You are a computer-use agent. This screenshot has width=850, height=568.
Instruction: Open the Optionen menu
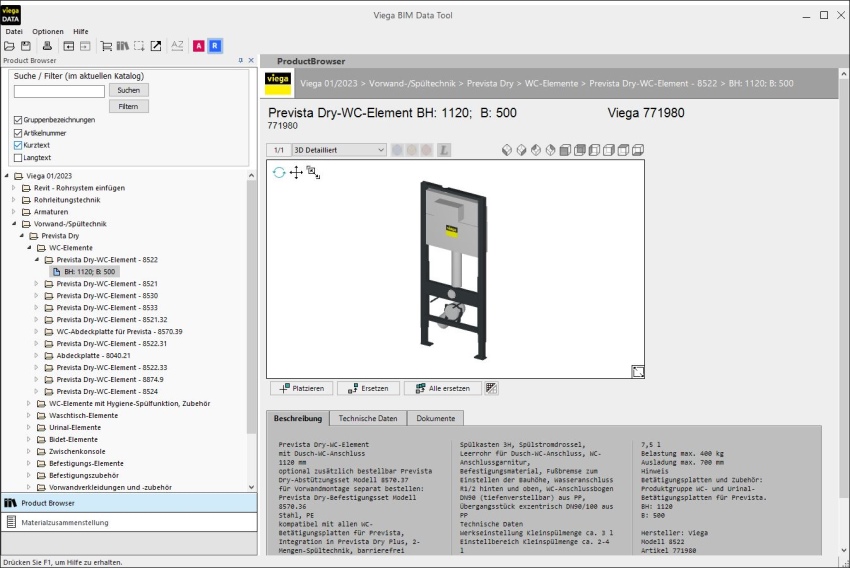tap(48, 31)
